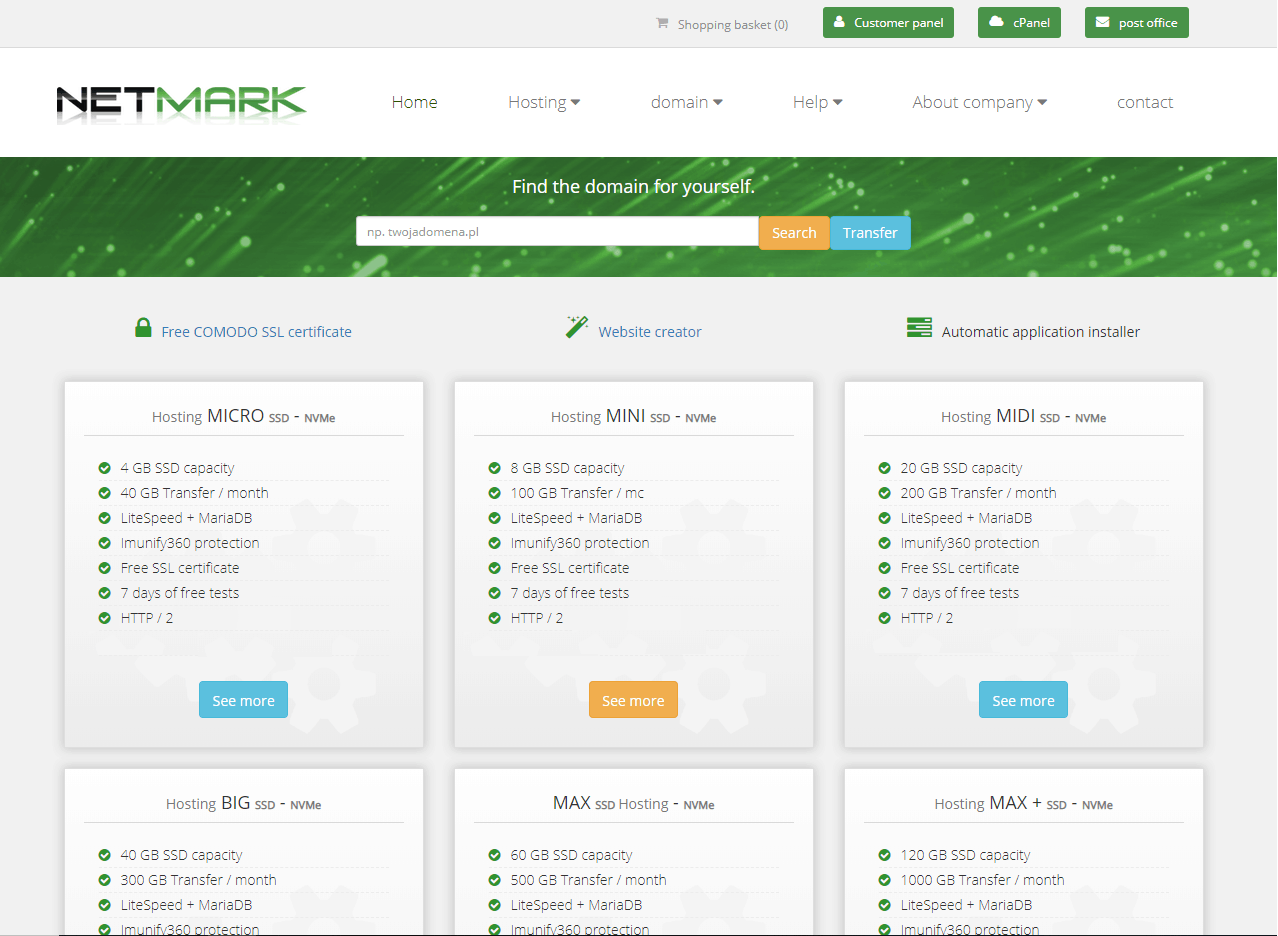Click MIDI's 7 days of free tests text
This screenshot has width=1278, height=936.
(960, 593)
